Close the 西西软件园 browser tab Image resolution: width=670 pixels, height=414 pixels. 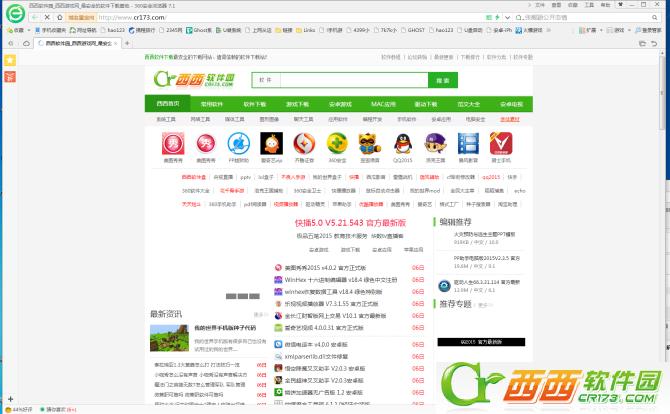coord(115,44)
